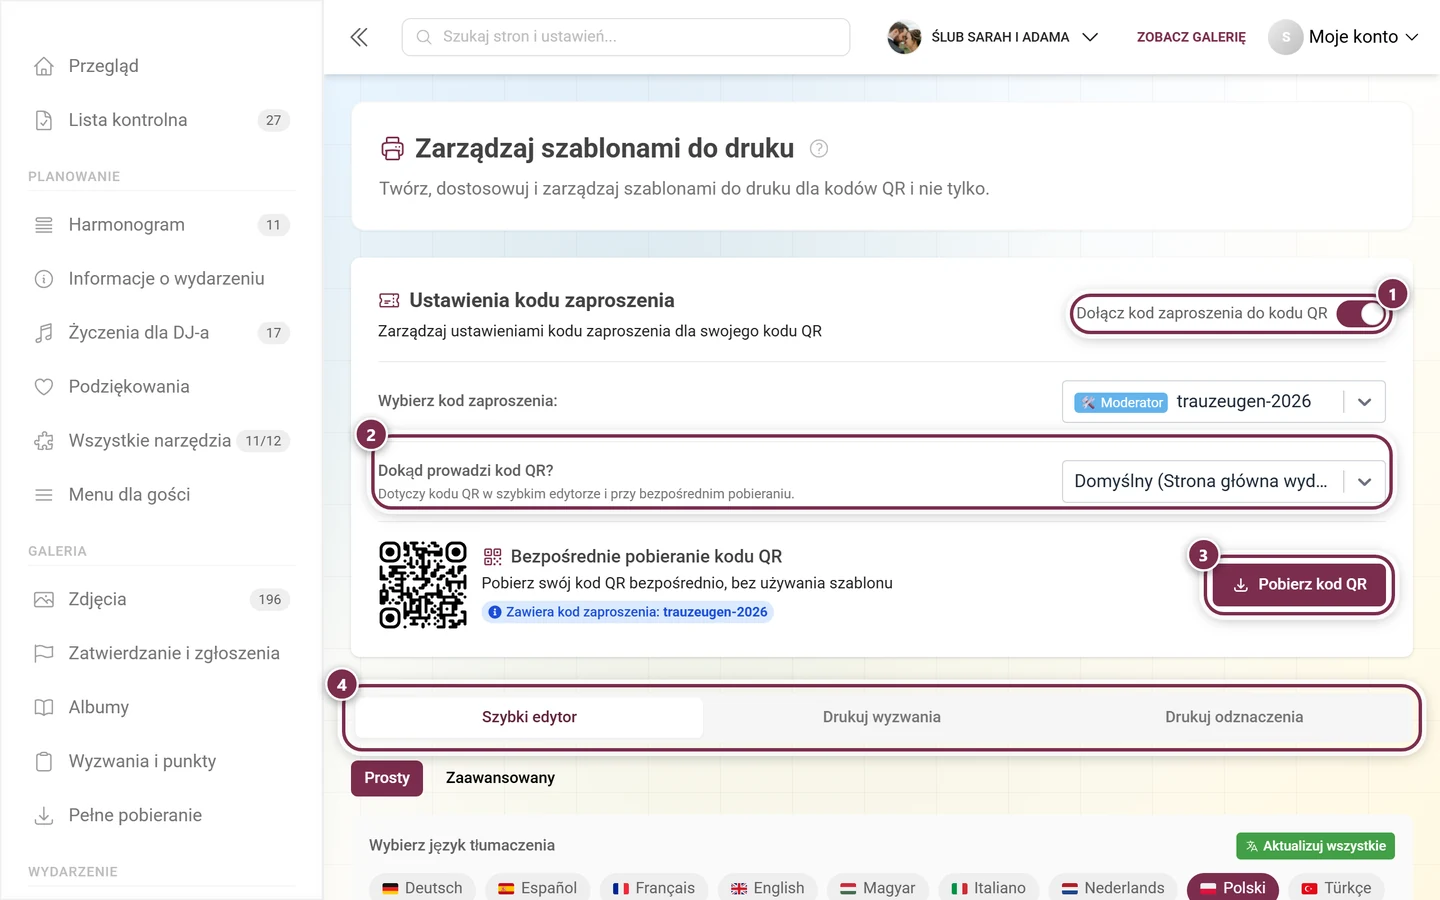Click the Aktualizuj wszystkie button

[x=1315, y=846]
